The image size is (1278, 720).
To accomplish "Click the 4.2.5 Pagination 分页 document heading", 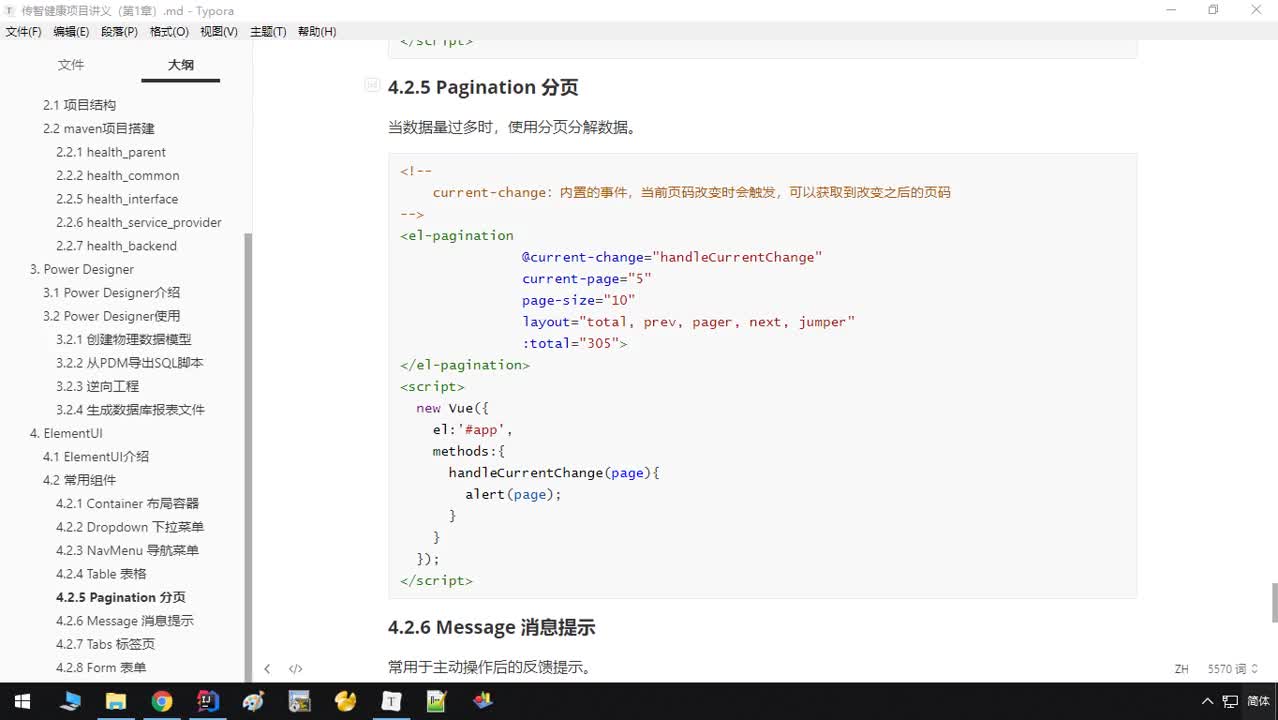I will click(x=483, y=87).
